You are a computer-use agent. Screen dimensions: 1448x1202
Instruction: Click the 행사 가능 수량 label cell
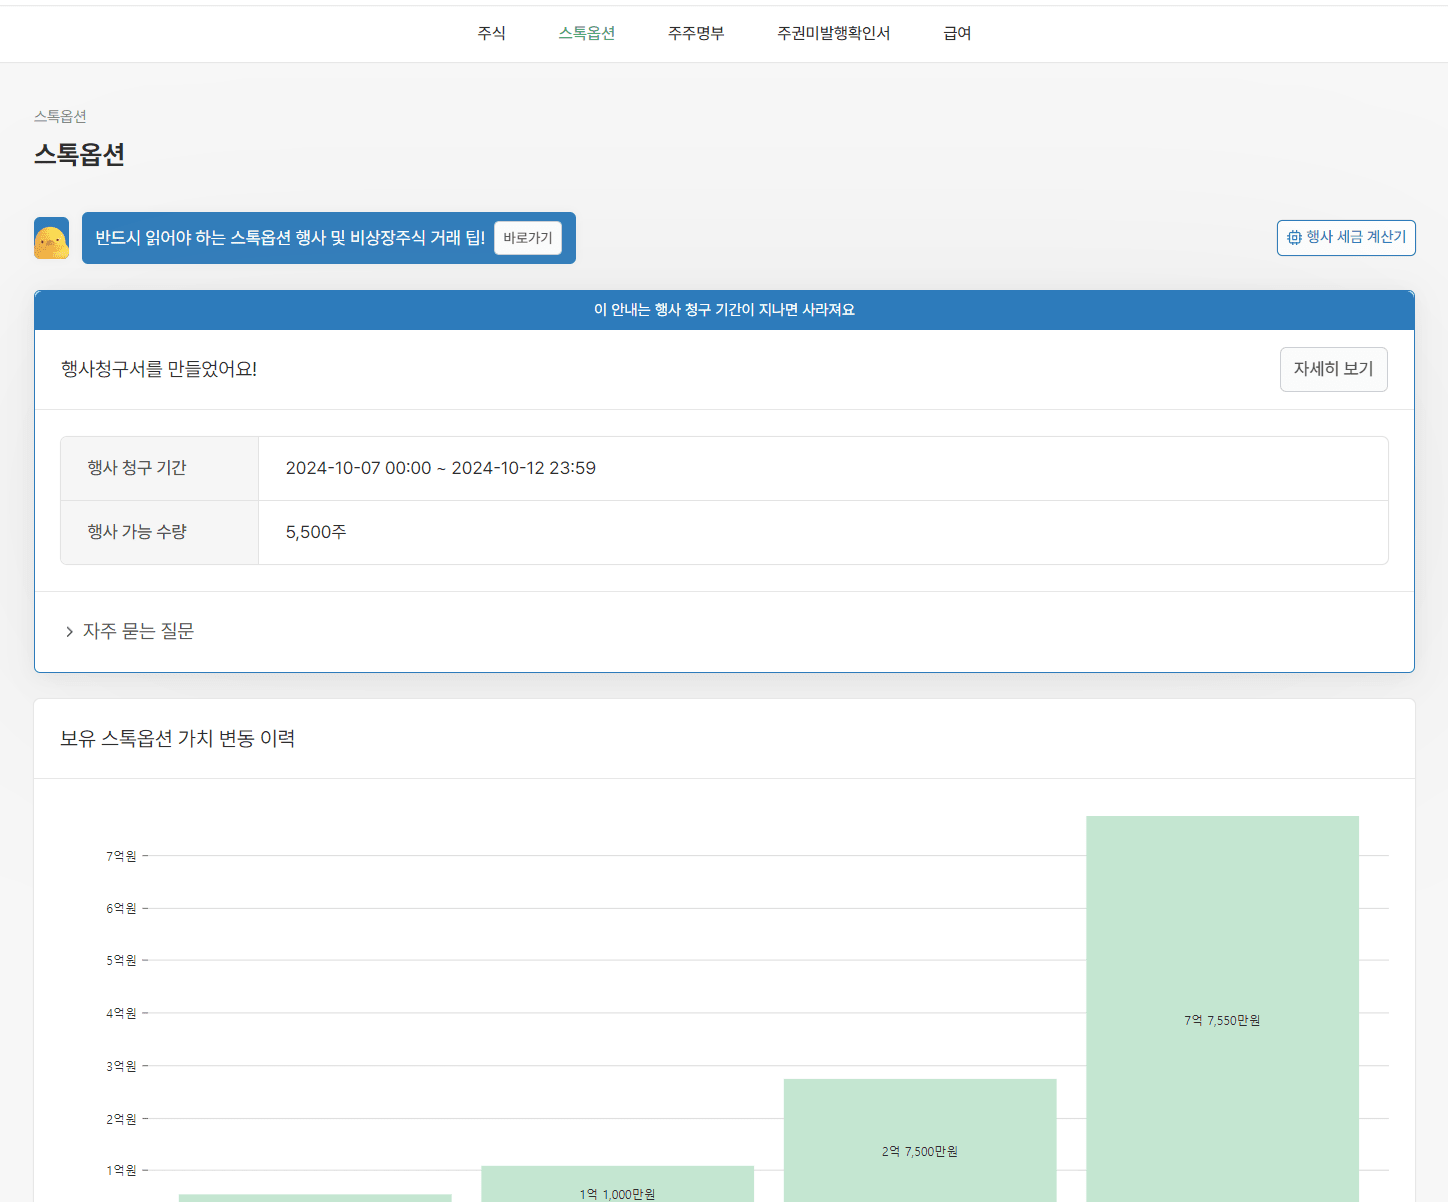(160, 532)
